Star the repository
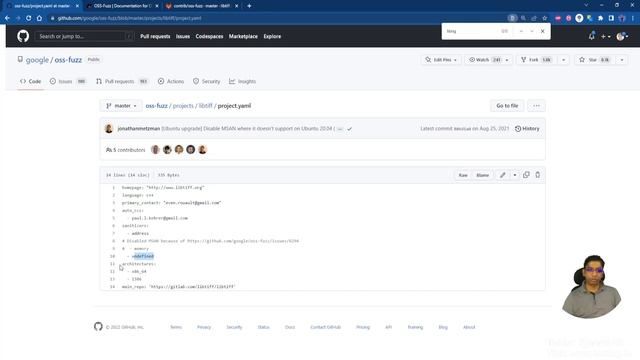Viewport: 640px width, 360px height. pyautogui.click(x=594, y=60)
